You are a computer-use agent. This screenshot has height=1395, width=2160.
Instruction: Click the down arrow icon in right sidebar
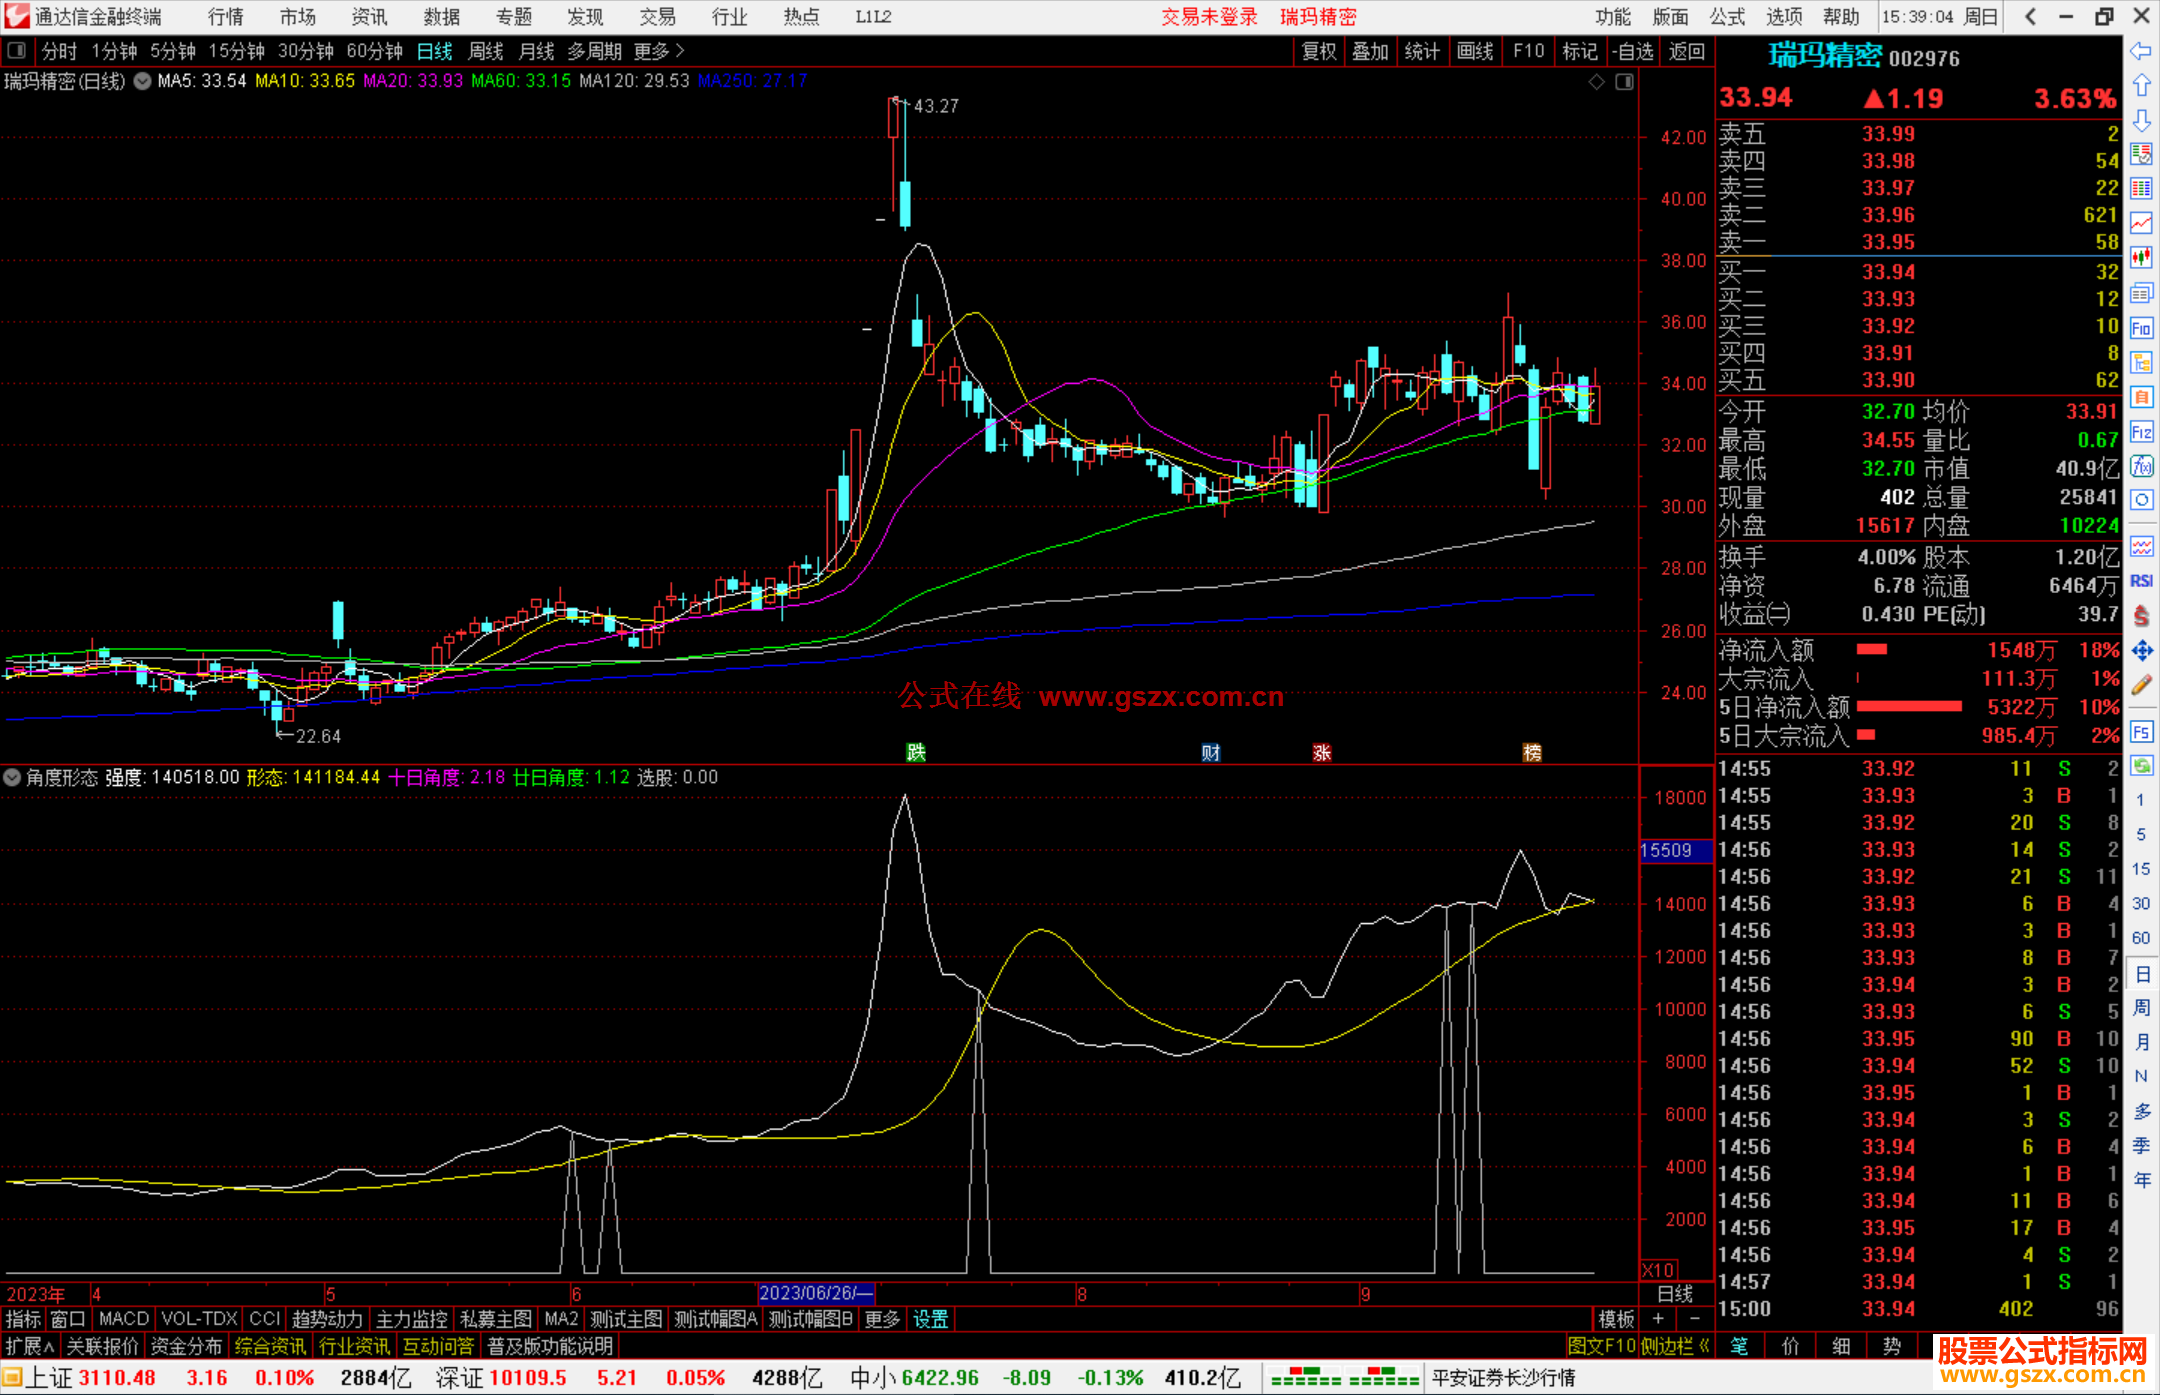click(x=2141, y=120)
